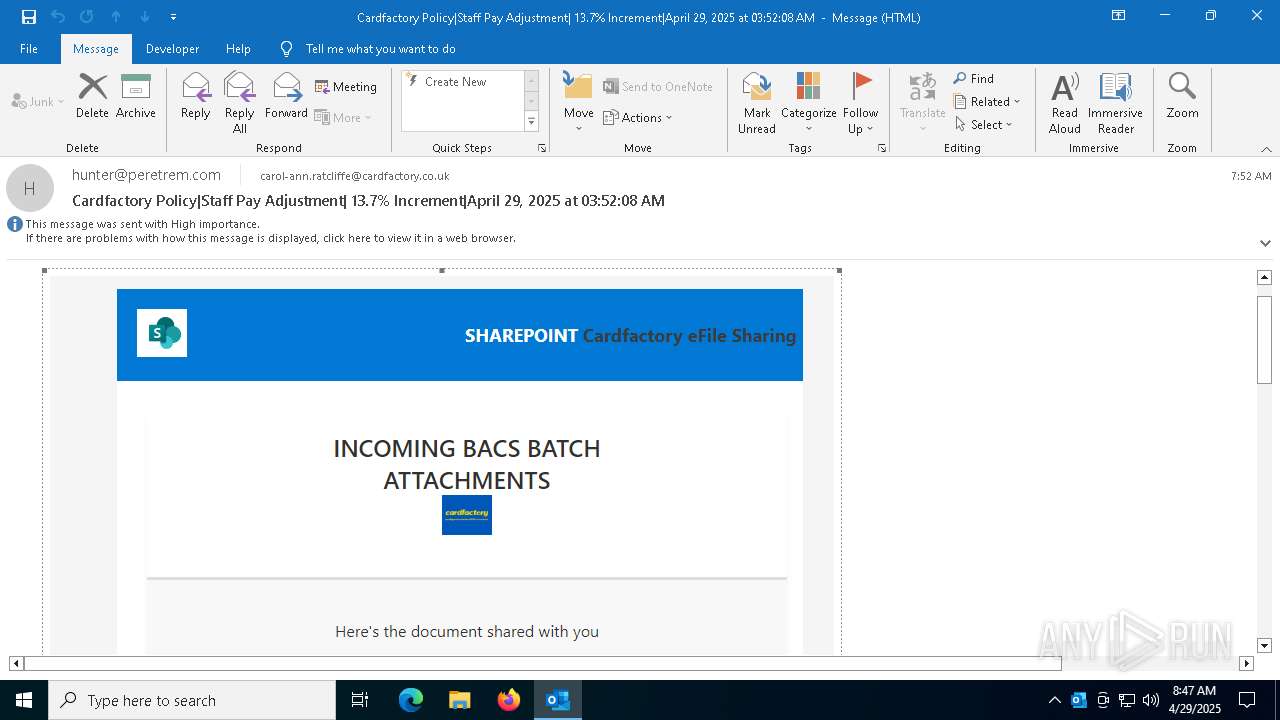
Task: Open the Move folder dropdown
Action: click(578, 103)
